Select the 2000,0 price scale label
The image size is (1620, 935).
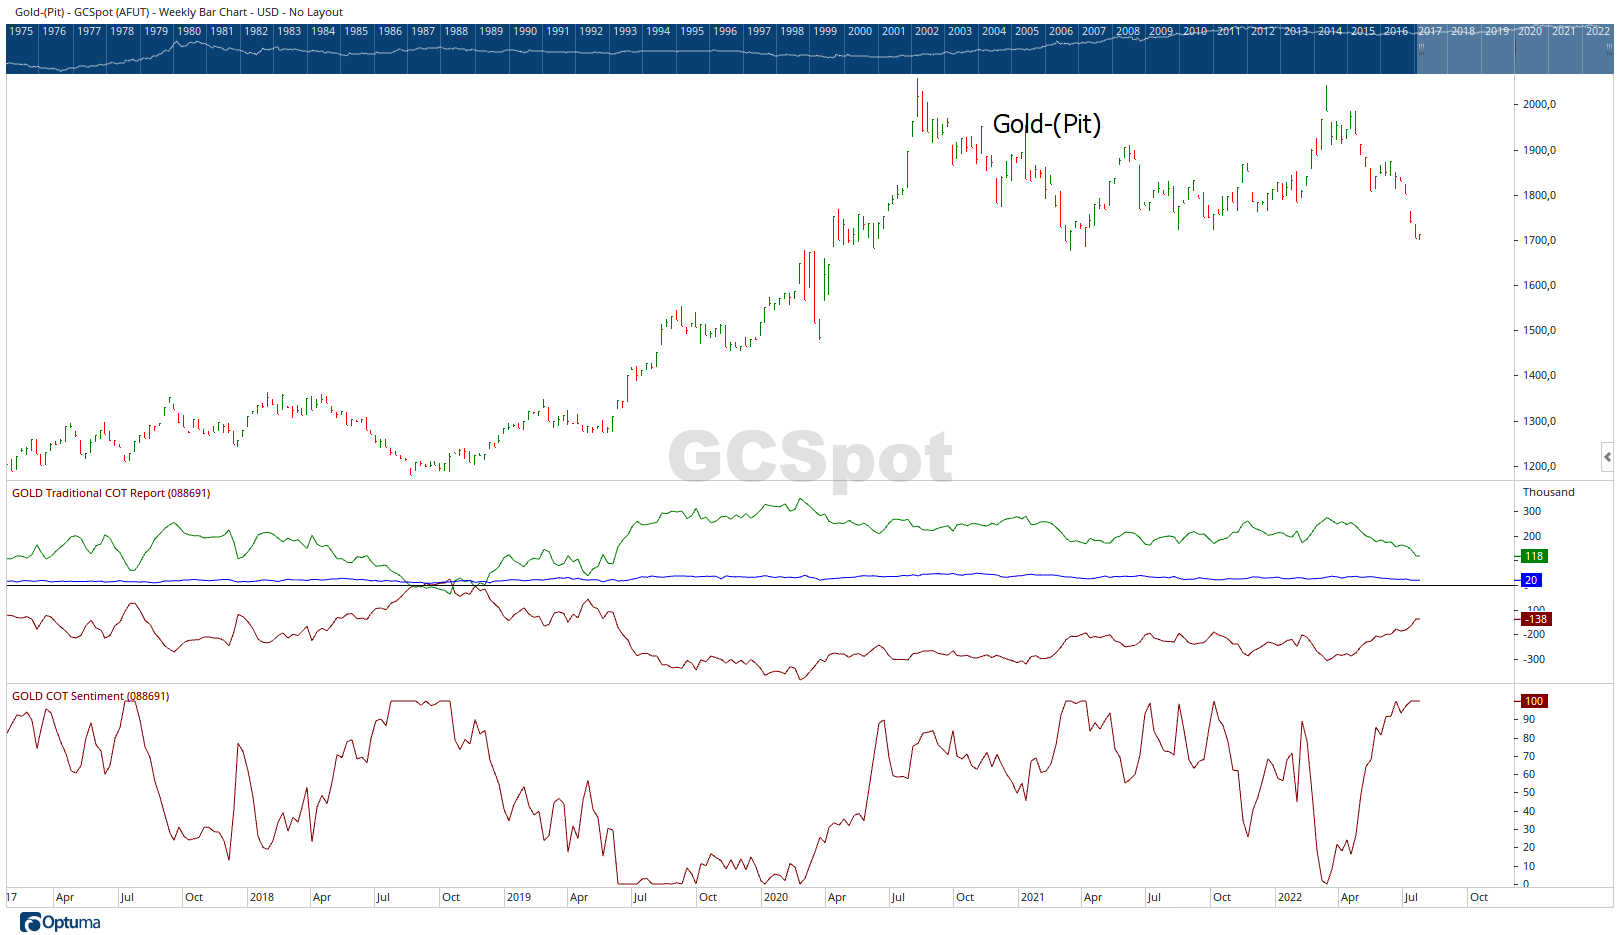point(1539,104)
